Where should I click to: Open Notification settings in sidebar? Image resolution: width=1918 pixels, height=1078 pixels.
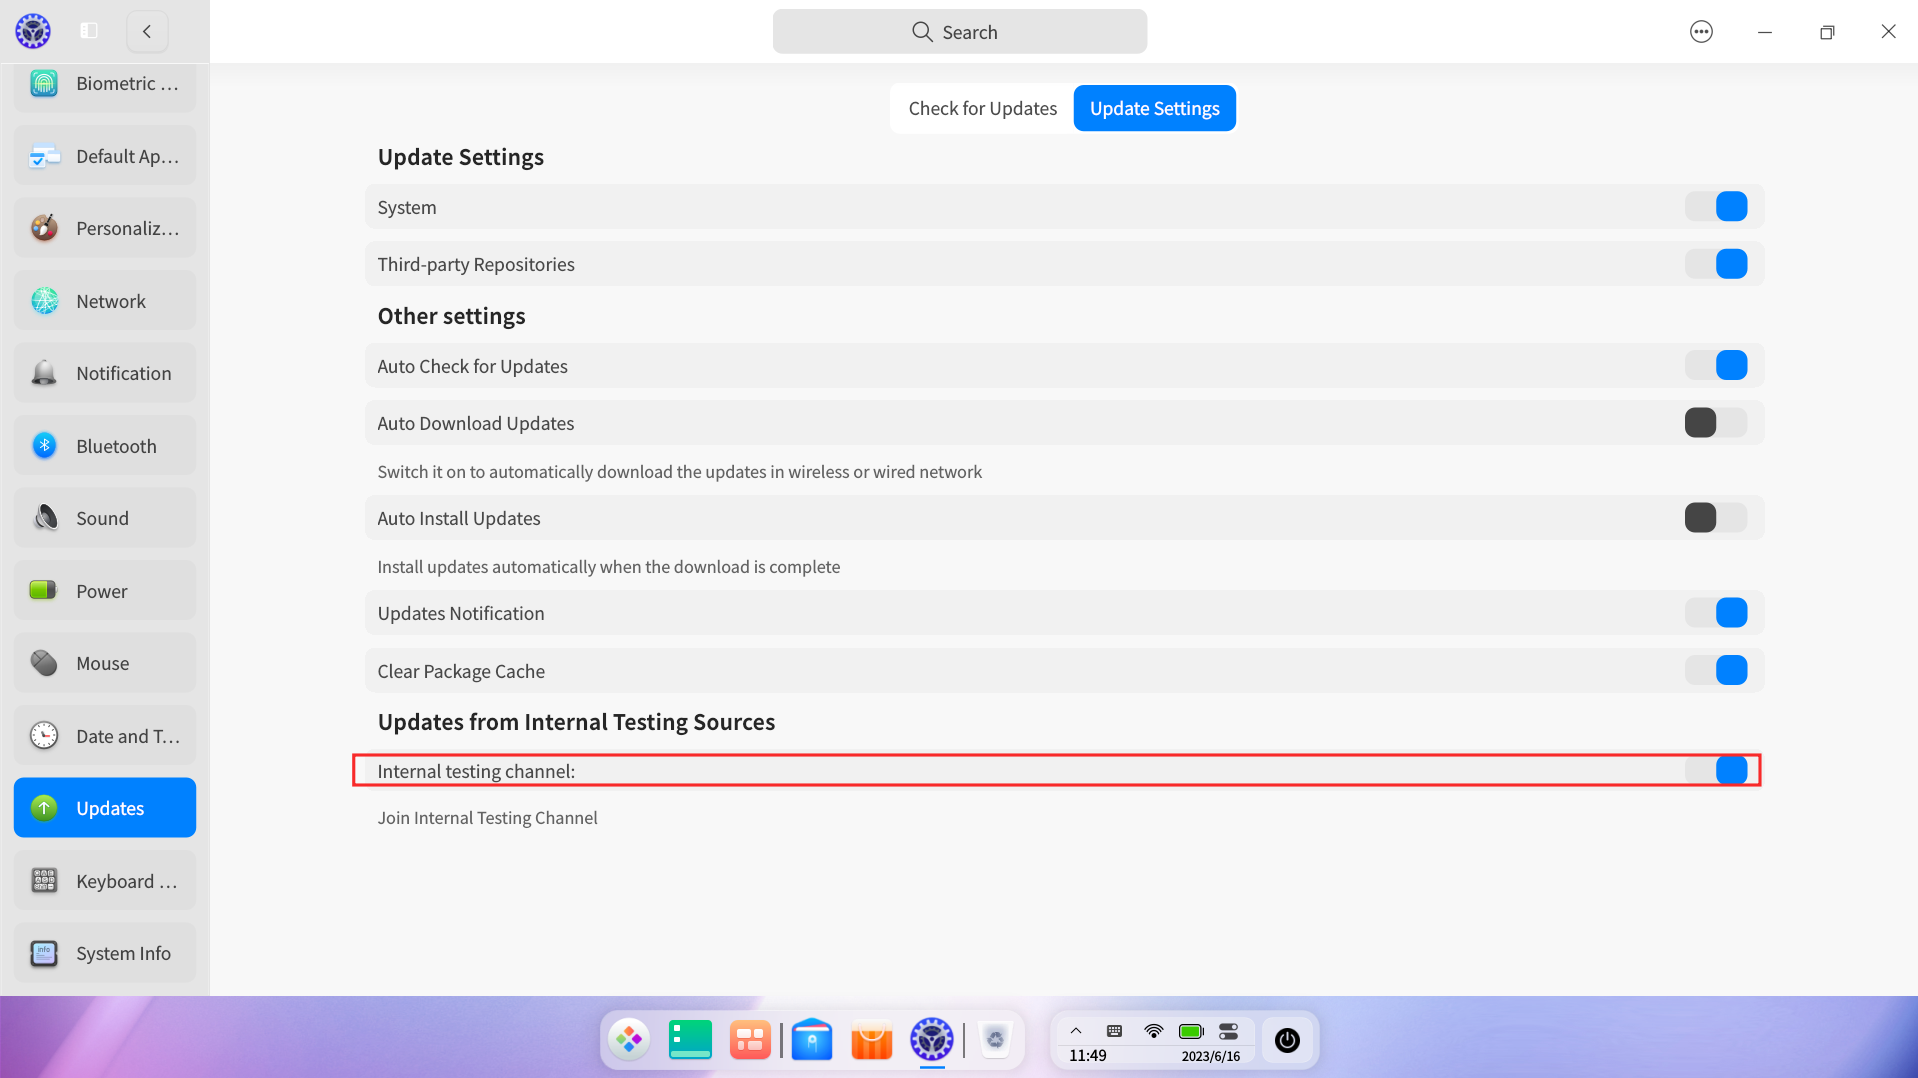[105, 373]
